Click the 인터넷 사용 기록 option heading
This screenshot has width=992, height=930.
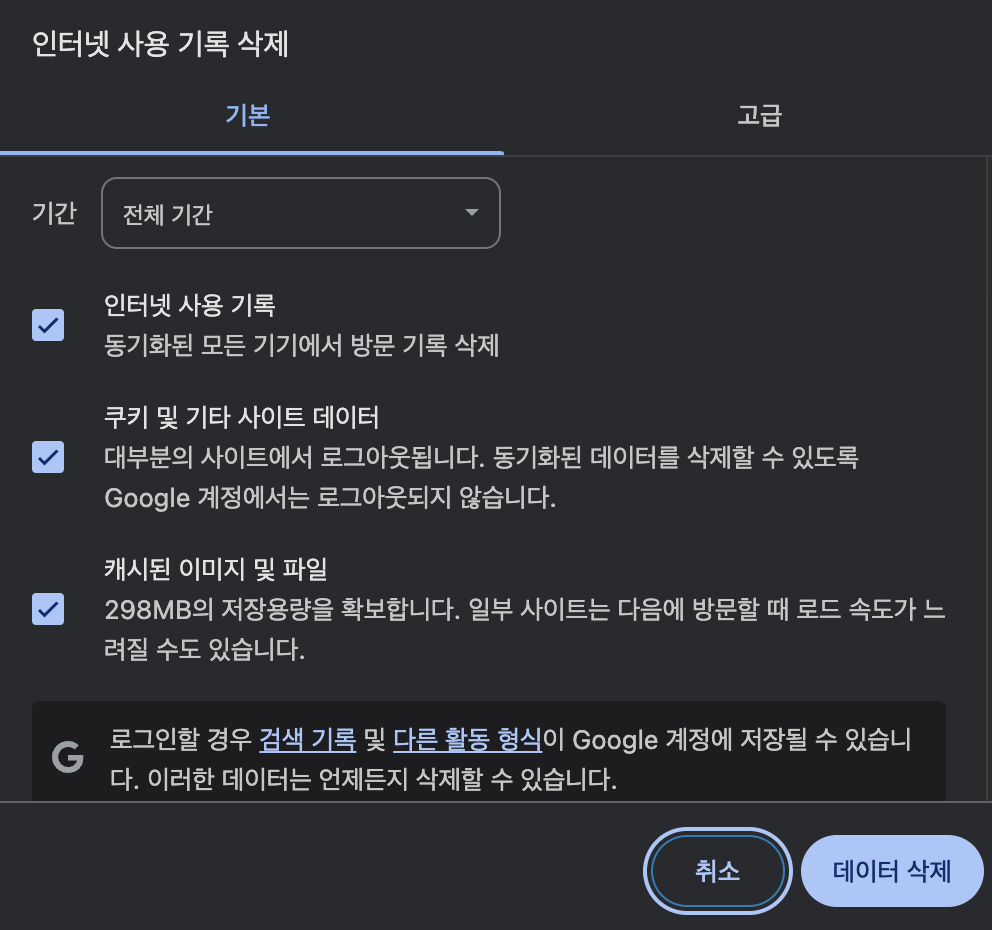coord(190,306)
